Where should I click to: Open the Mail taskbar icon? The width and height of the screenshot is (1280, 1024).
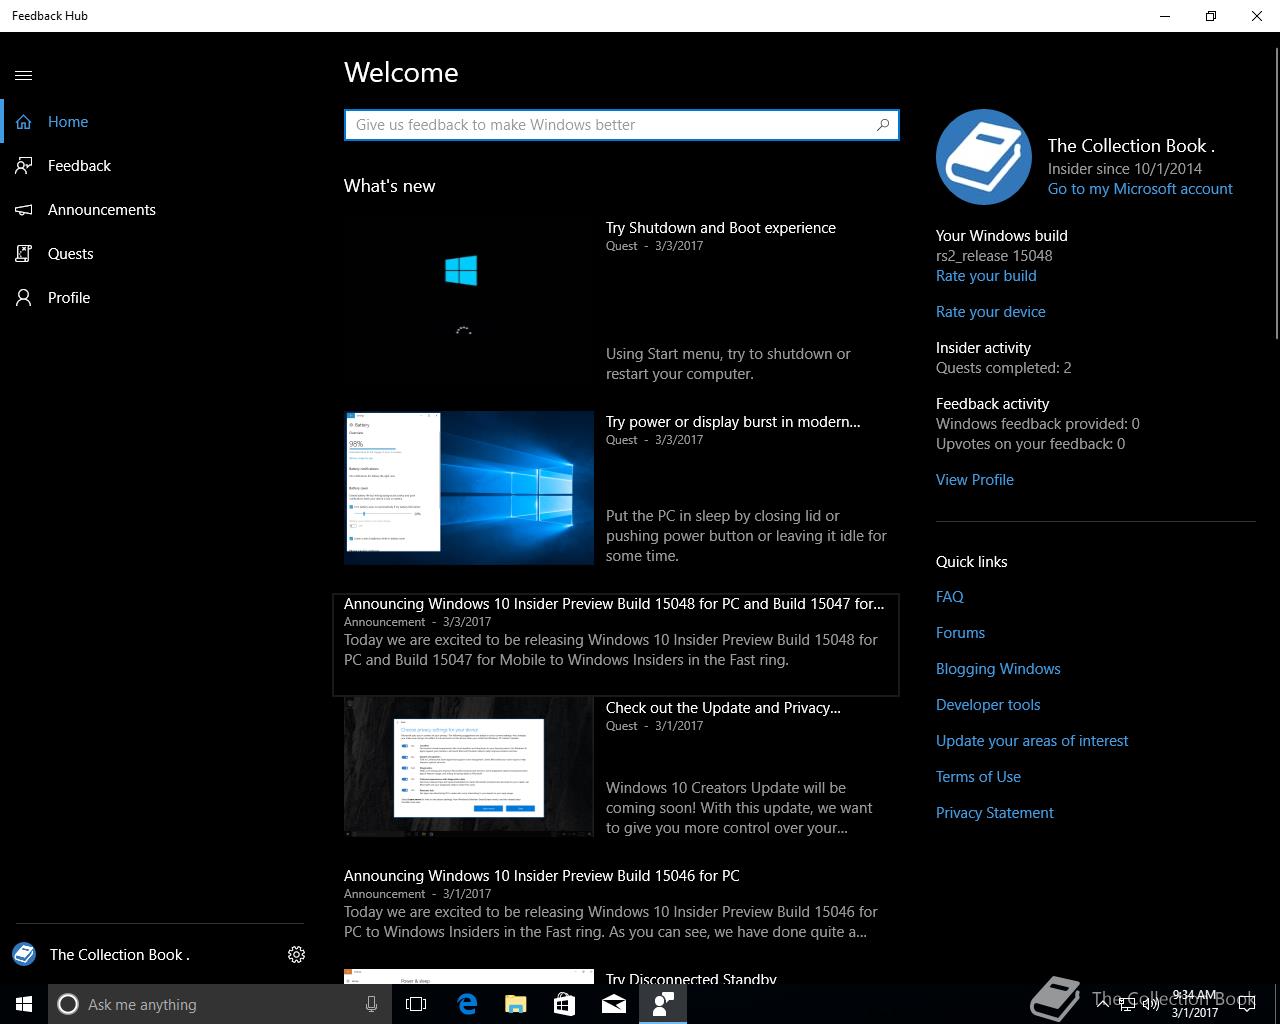pyautogui.click(x=614, y=1004)
